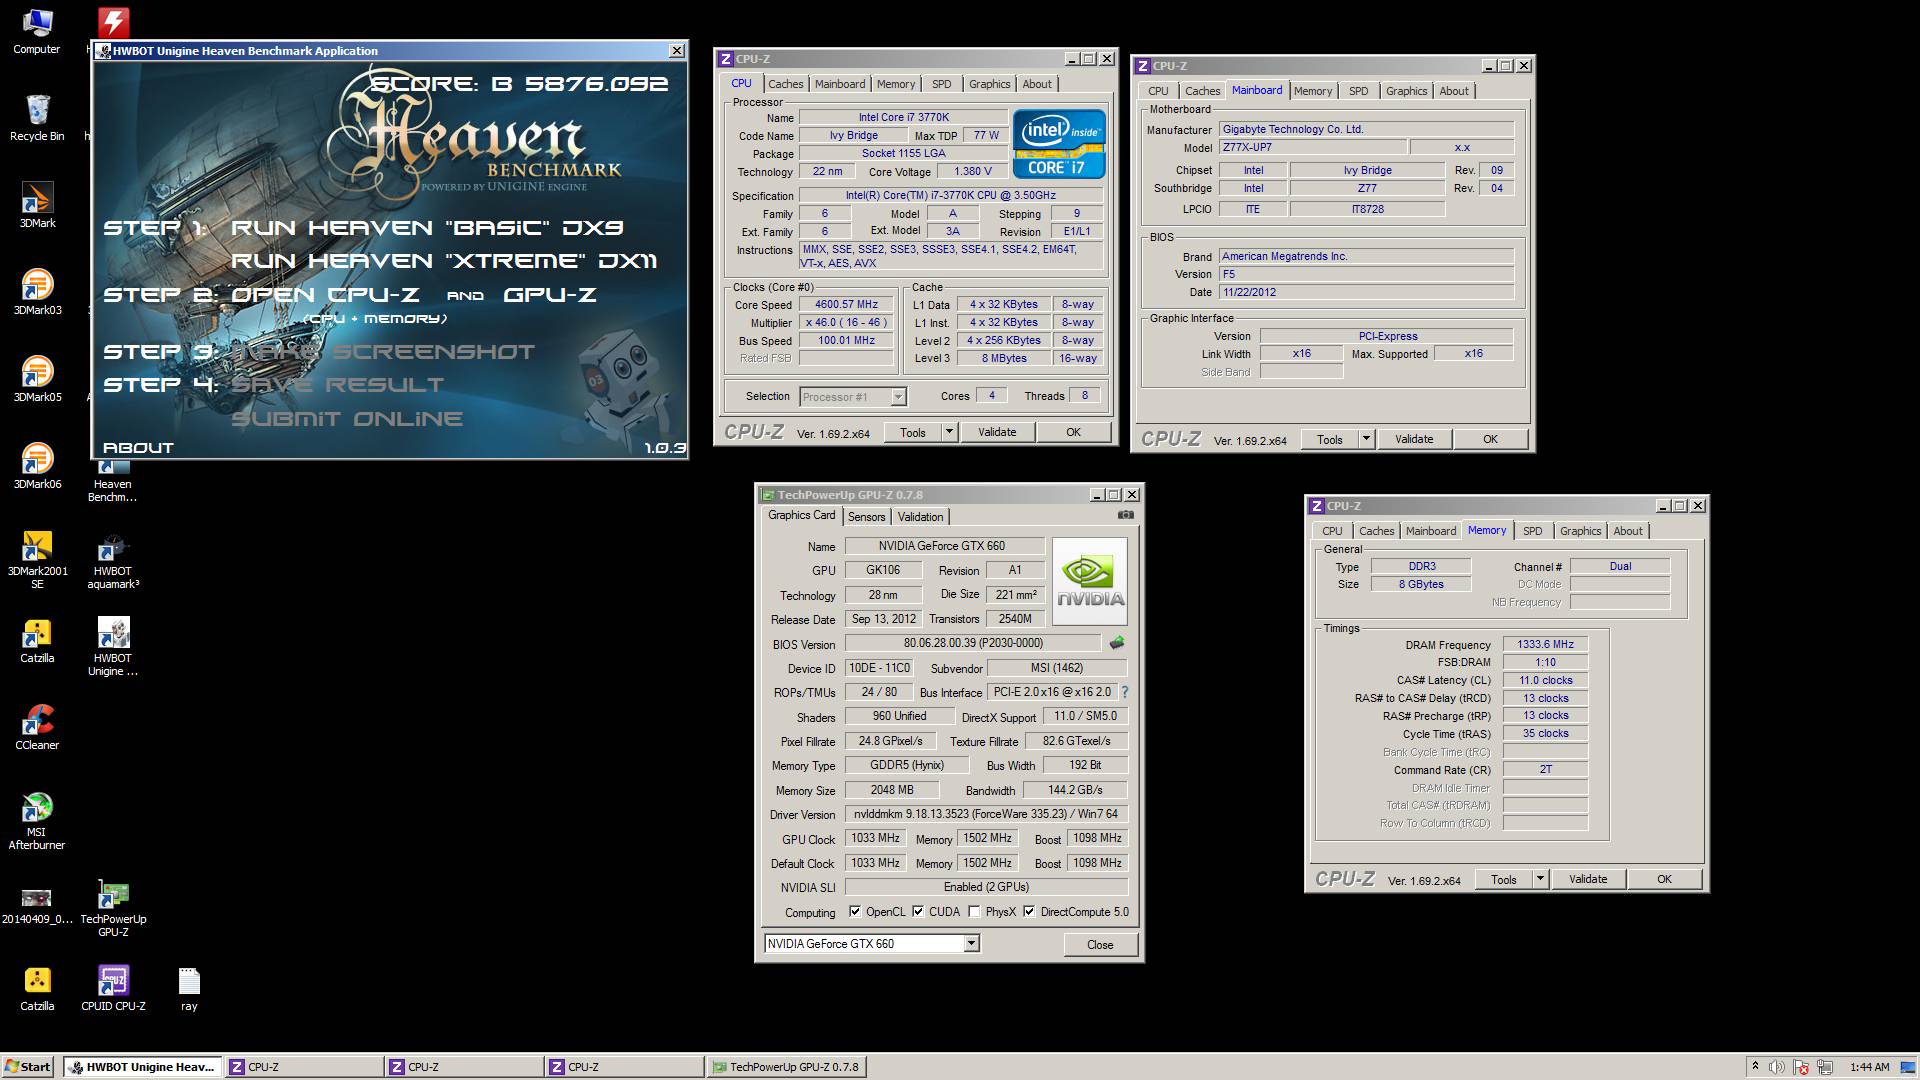Launch the 3DMark desktop shortcut
The width and height of the screenshot is (1920, 1080).
click(37, 205)
